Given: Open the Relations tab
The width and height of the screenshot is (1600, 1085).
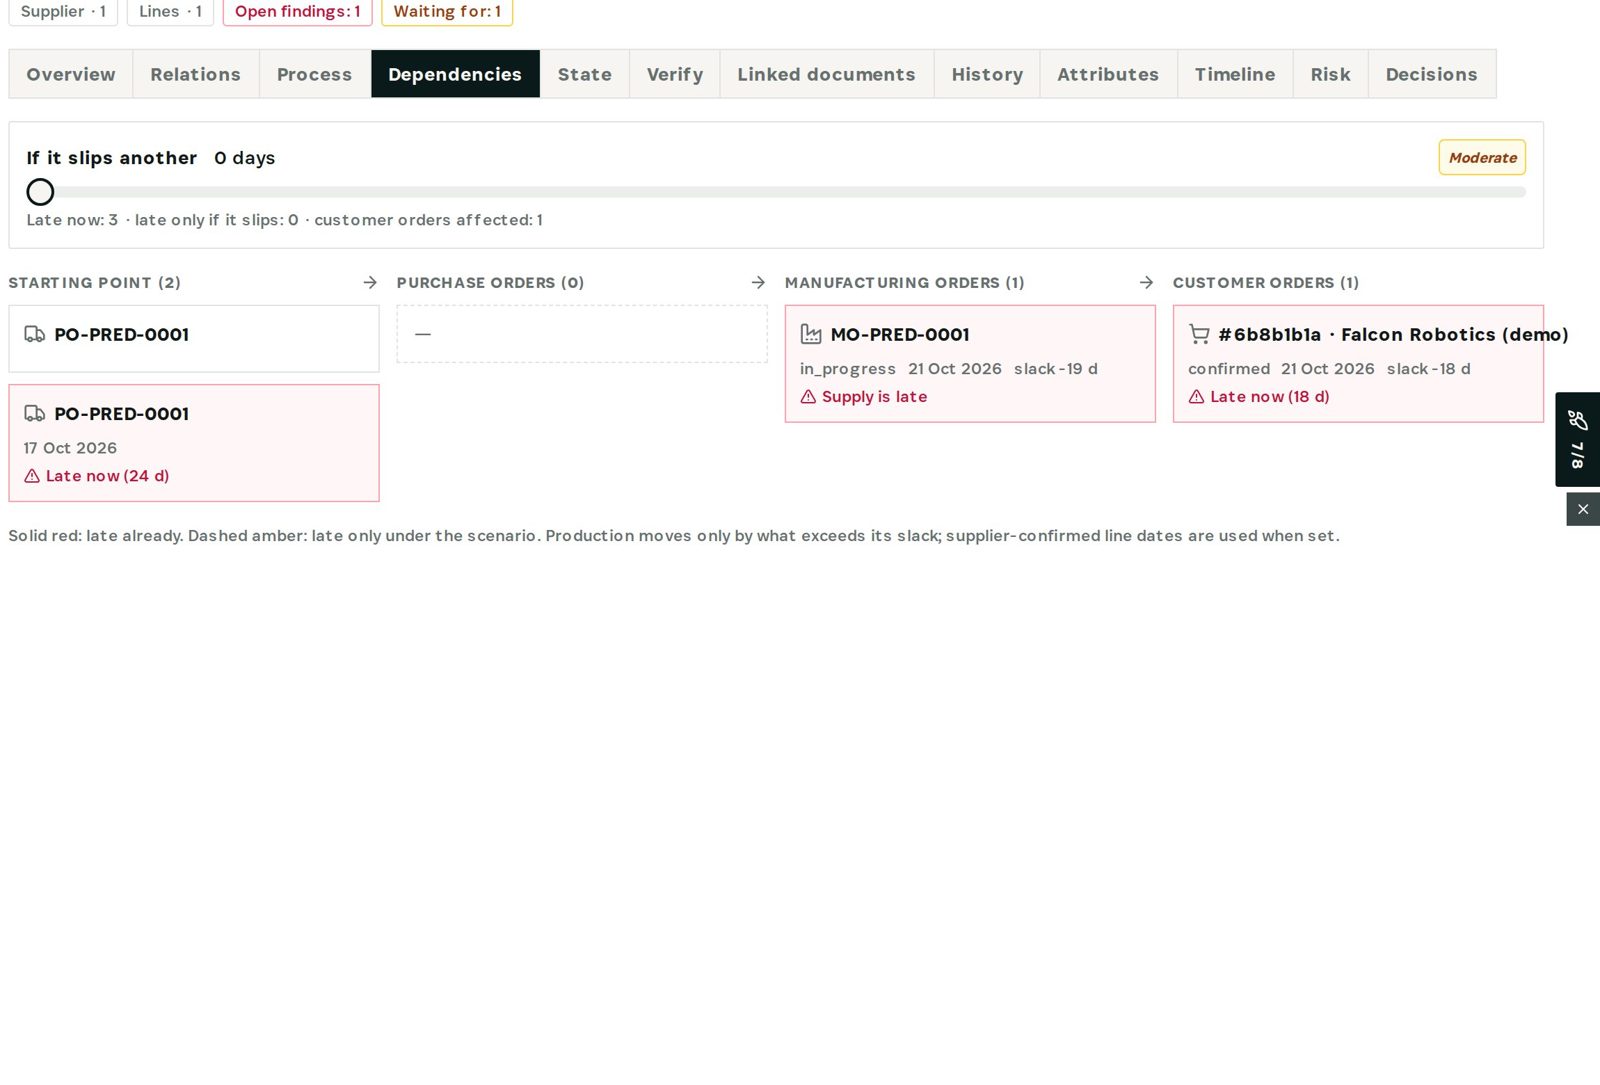Looking at the screenshot, I should point(196,74).
